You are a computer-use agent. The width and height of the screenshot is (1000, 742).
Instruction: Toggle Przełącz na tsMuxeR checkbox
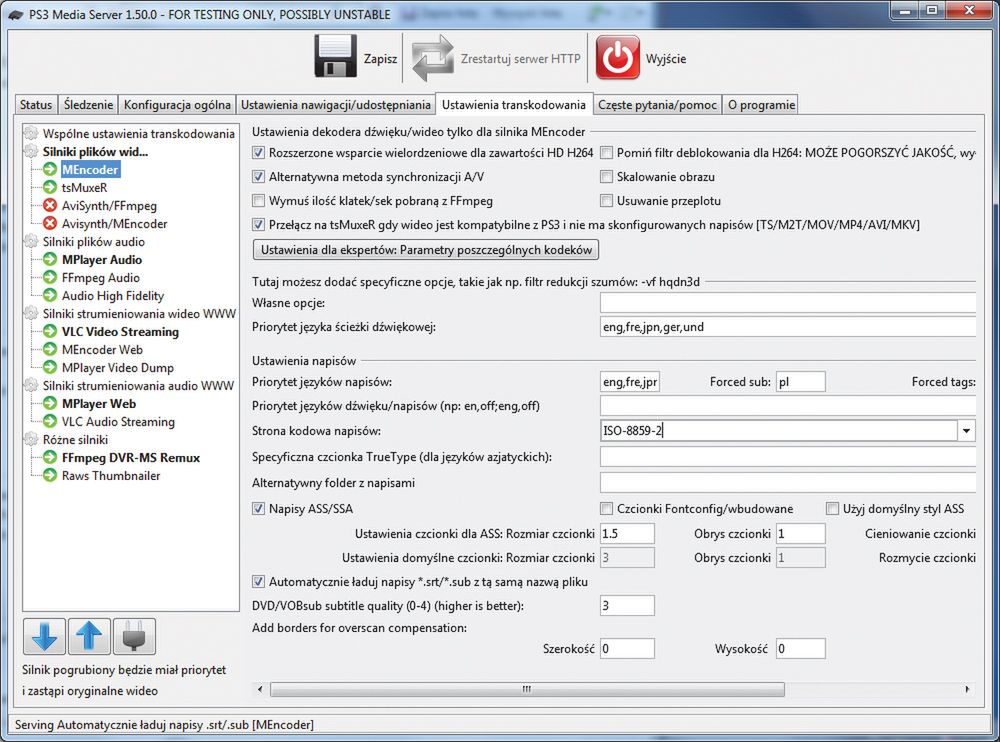[258, 225]
